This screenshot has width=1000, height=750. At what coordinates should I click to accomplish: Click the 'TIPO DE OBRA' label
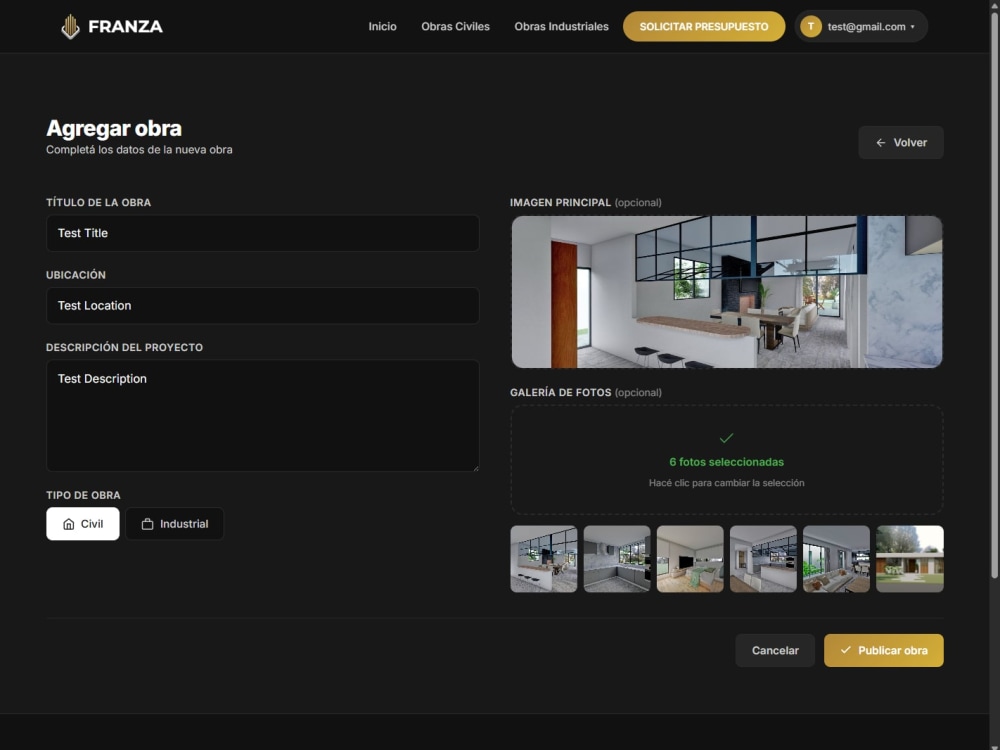(83, 495)
